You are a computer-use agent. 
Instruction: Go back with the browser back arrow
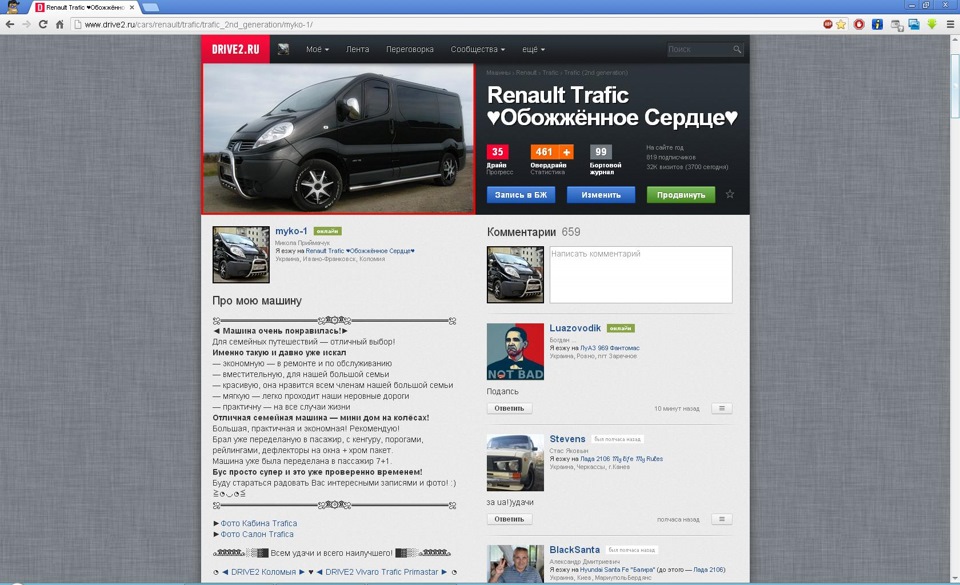tap(10, 24)
